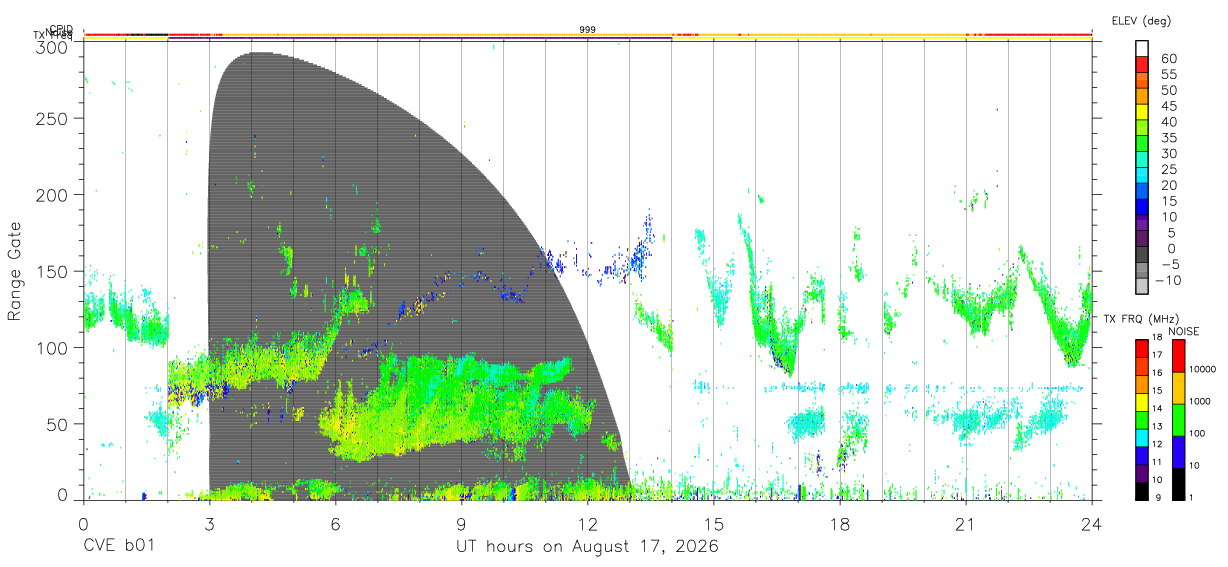Click y-axis tick label '250'
This screenshot has width=1228, height=567.
[x=52, y=118]
